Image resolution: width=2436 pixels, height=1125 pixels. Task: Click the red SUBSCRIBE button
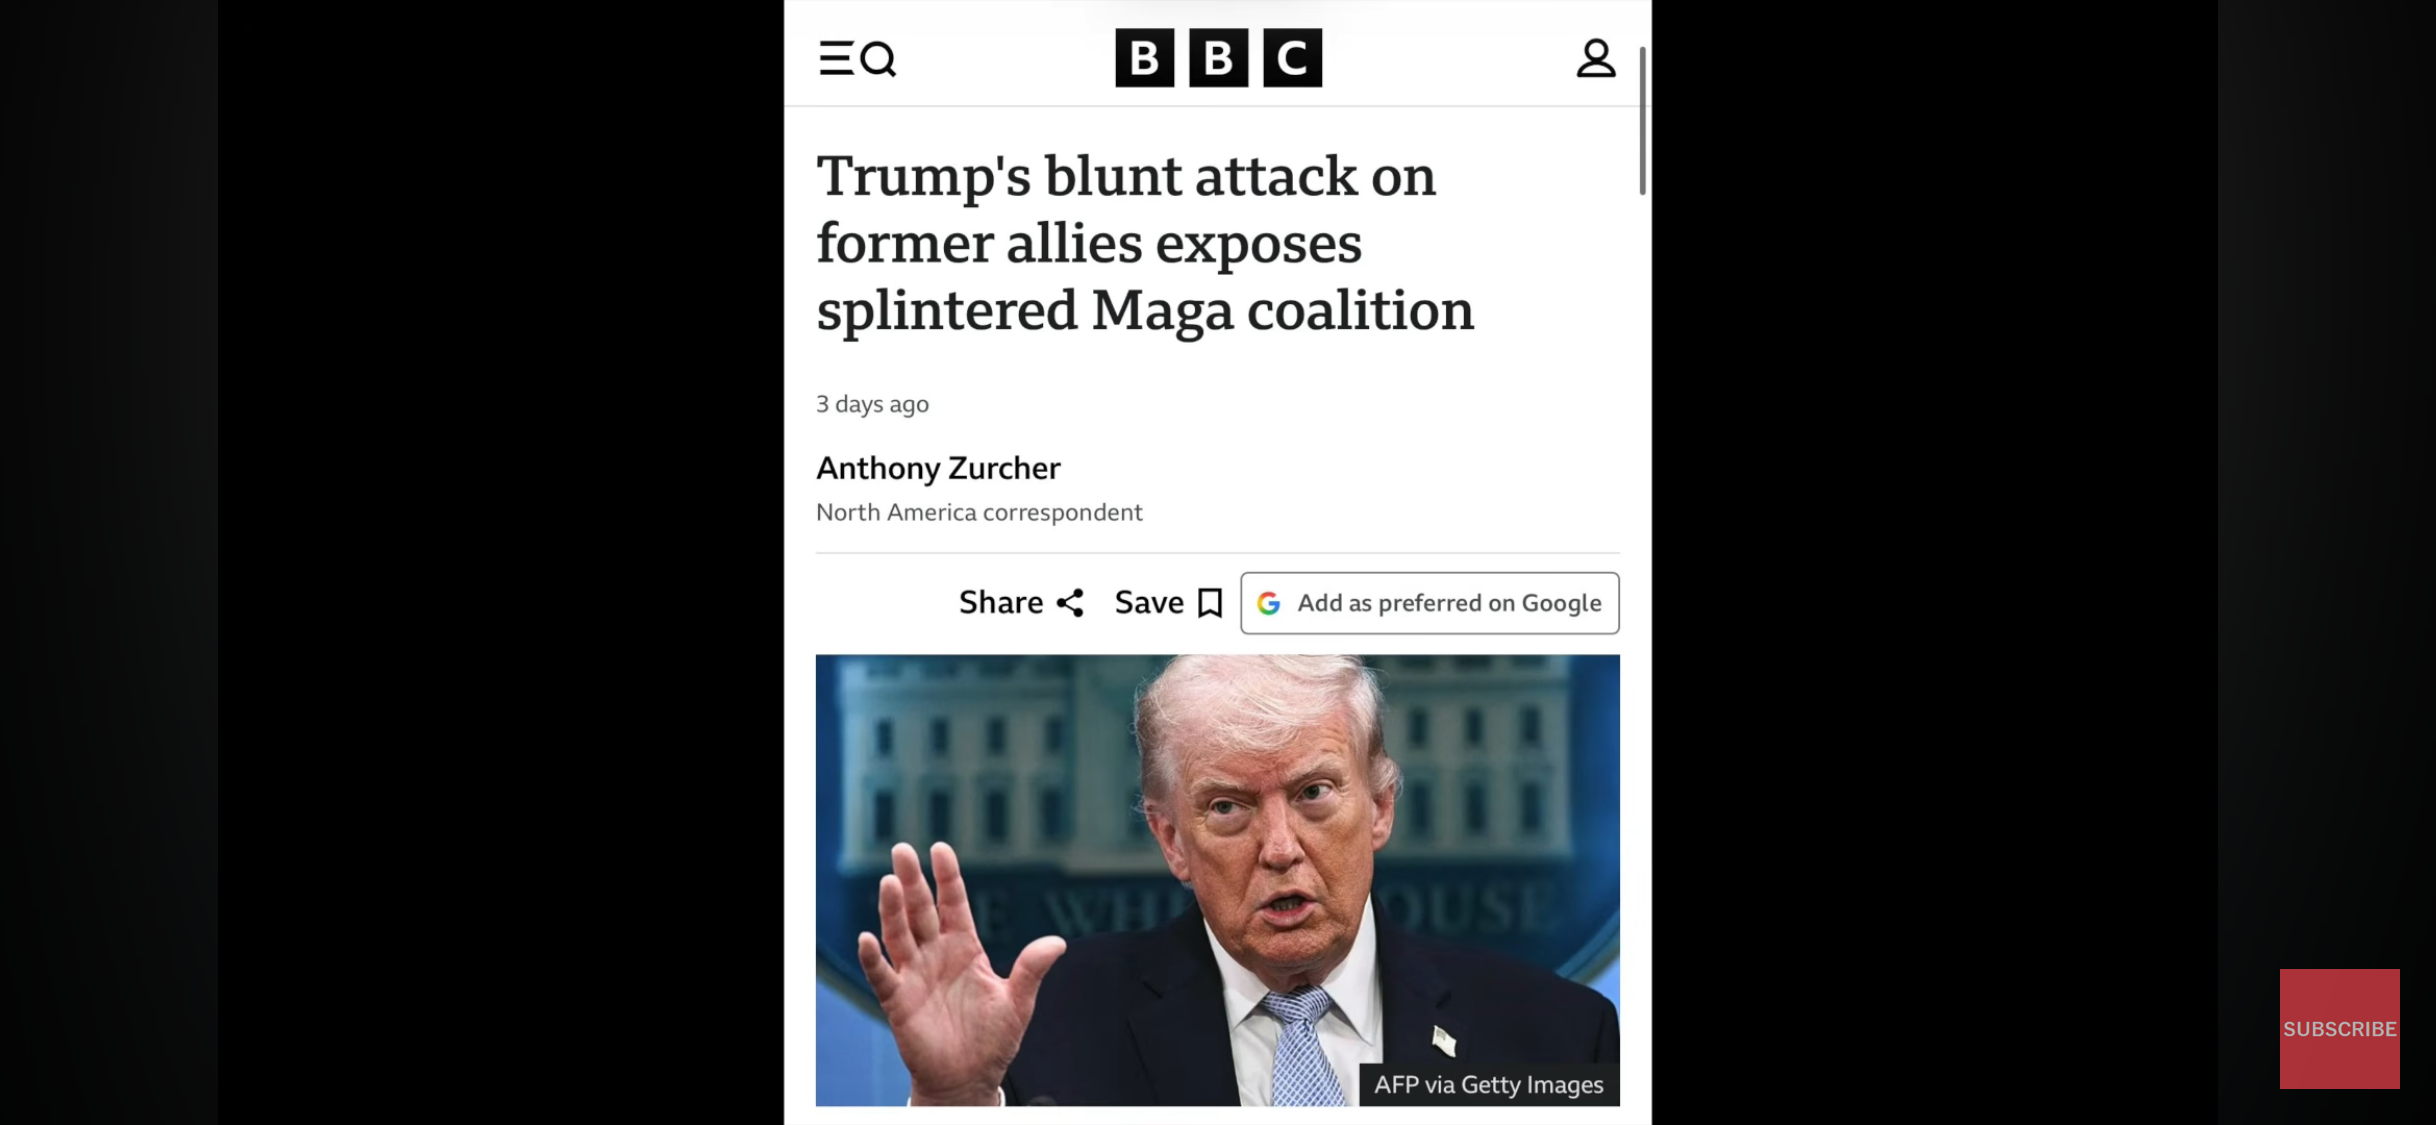pos(2339,1029)
